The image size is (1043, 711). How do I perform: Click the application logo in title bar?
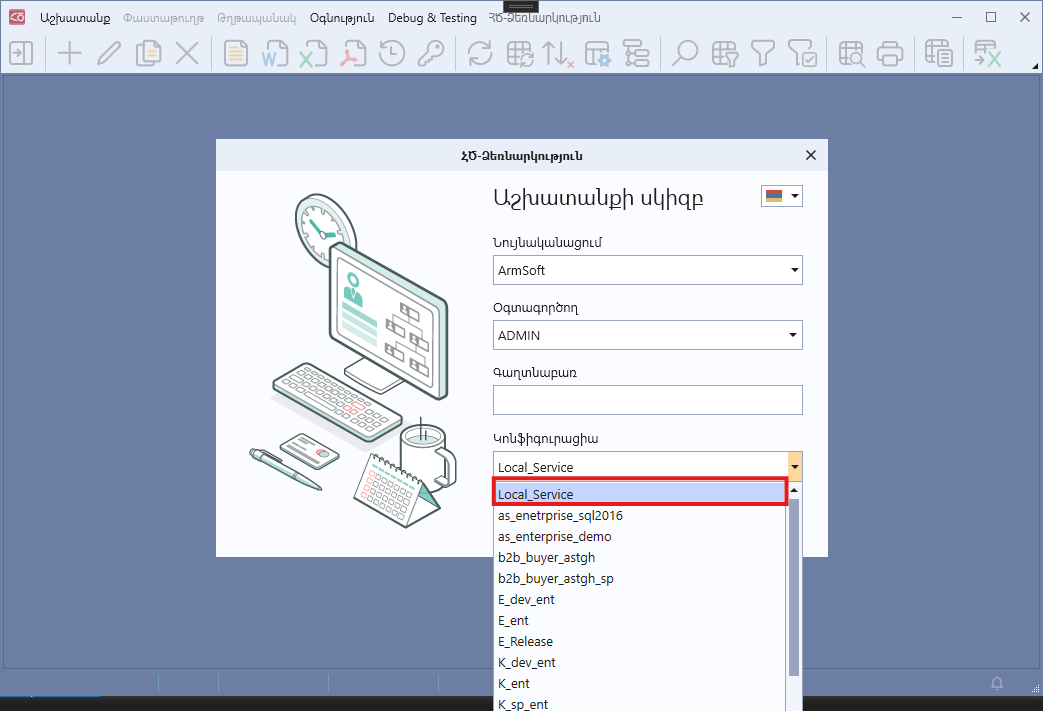tap(17, 17)
